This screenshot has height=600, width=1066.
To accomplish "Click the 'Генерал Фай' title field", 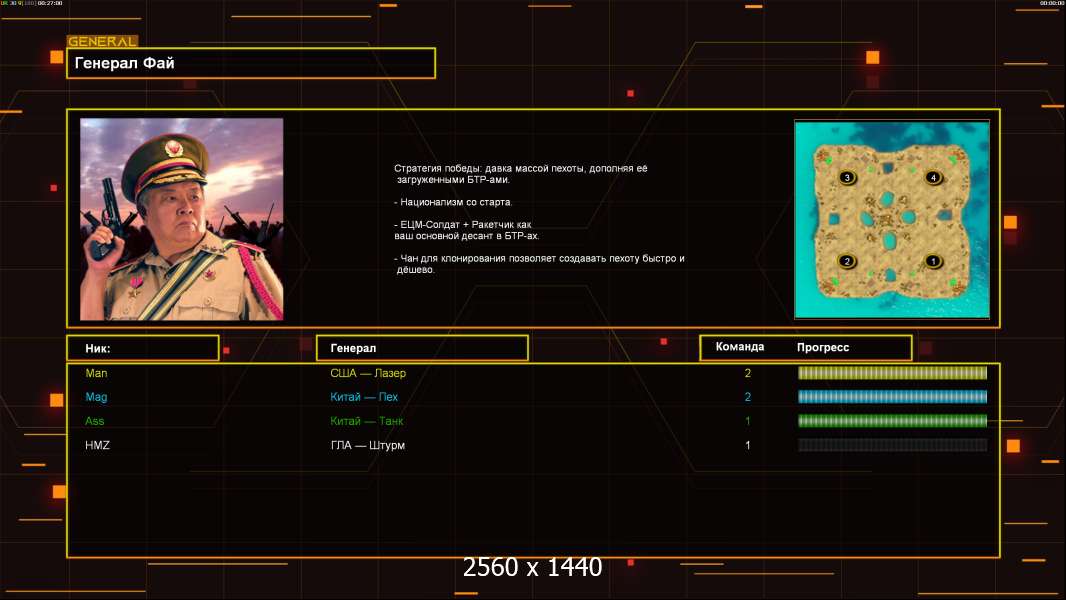I will [x=251, y=63].
